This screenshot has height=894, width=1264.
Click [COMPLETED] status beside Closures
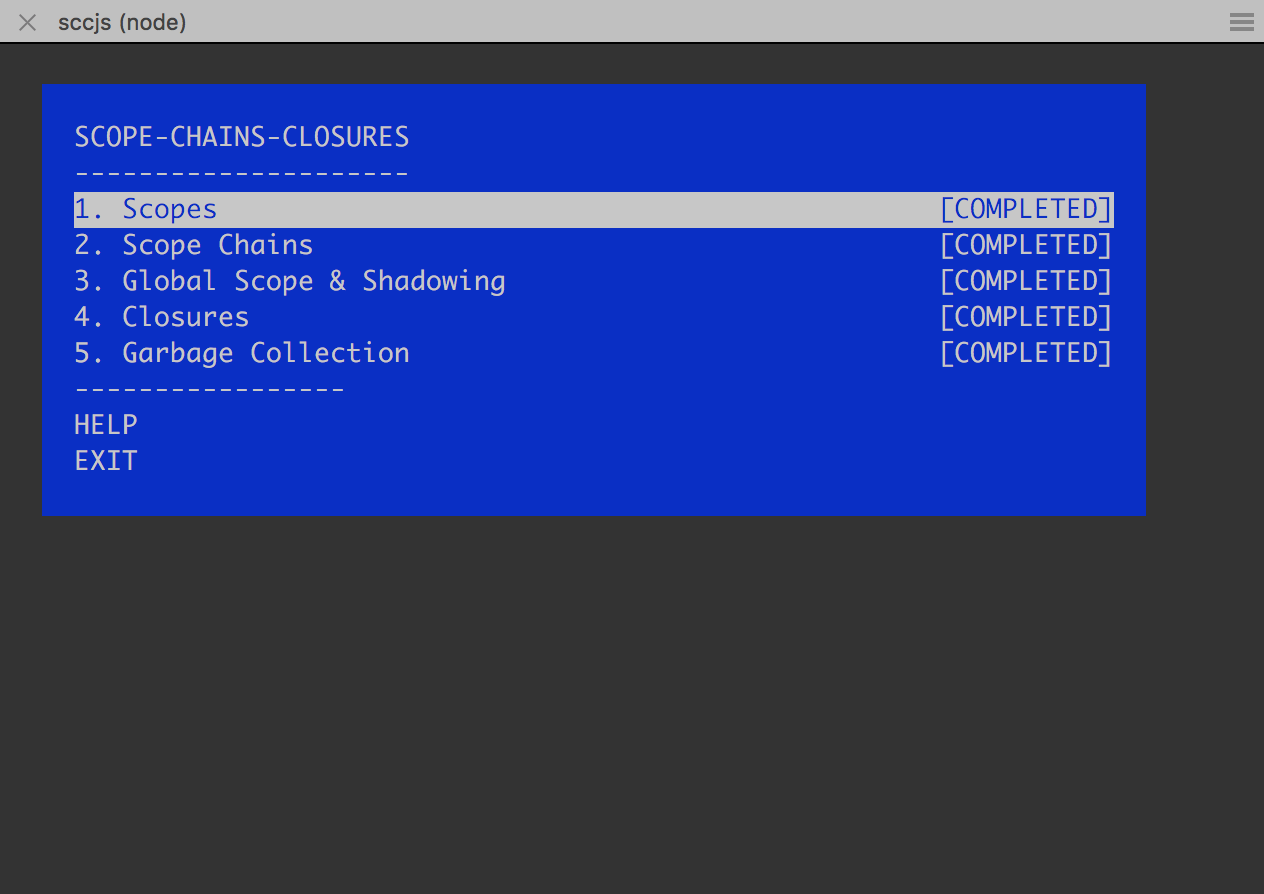1026,318
